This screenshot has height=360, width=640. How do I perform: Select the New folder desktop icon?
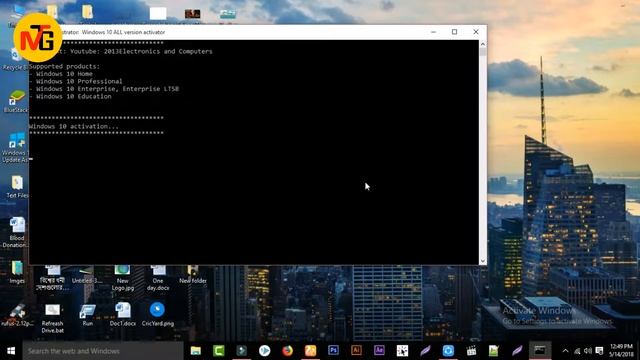pos(193,275)
